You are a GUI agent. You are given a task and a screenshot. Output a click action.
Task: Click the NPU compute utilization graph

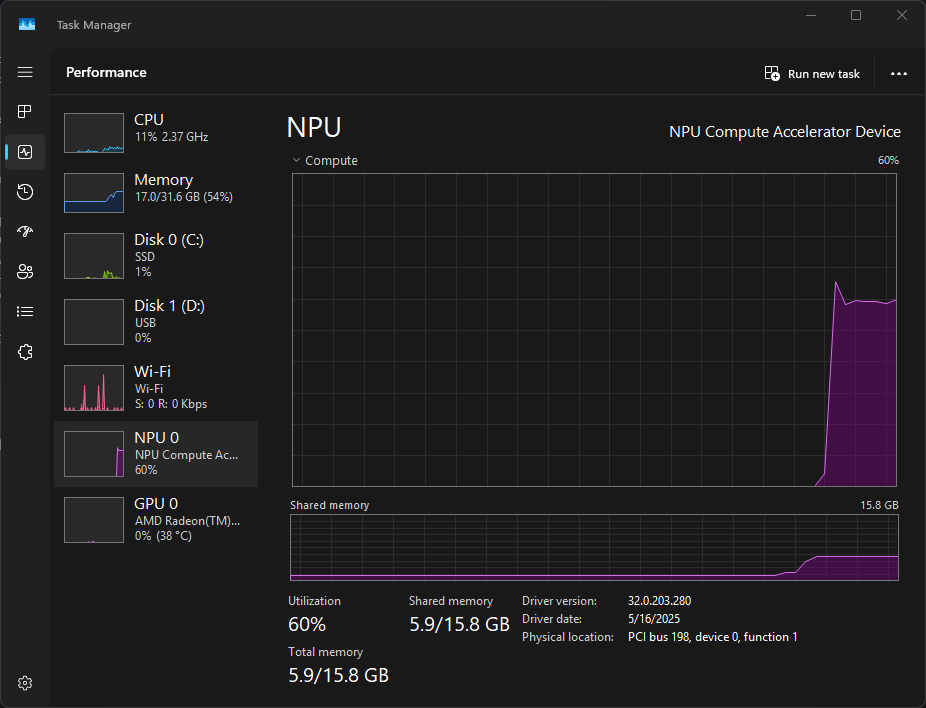click(x=594, y=330)
